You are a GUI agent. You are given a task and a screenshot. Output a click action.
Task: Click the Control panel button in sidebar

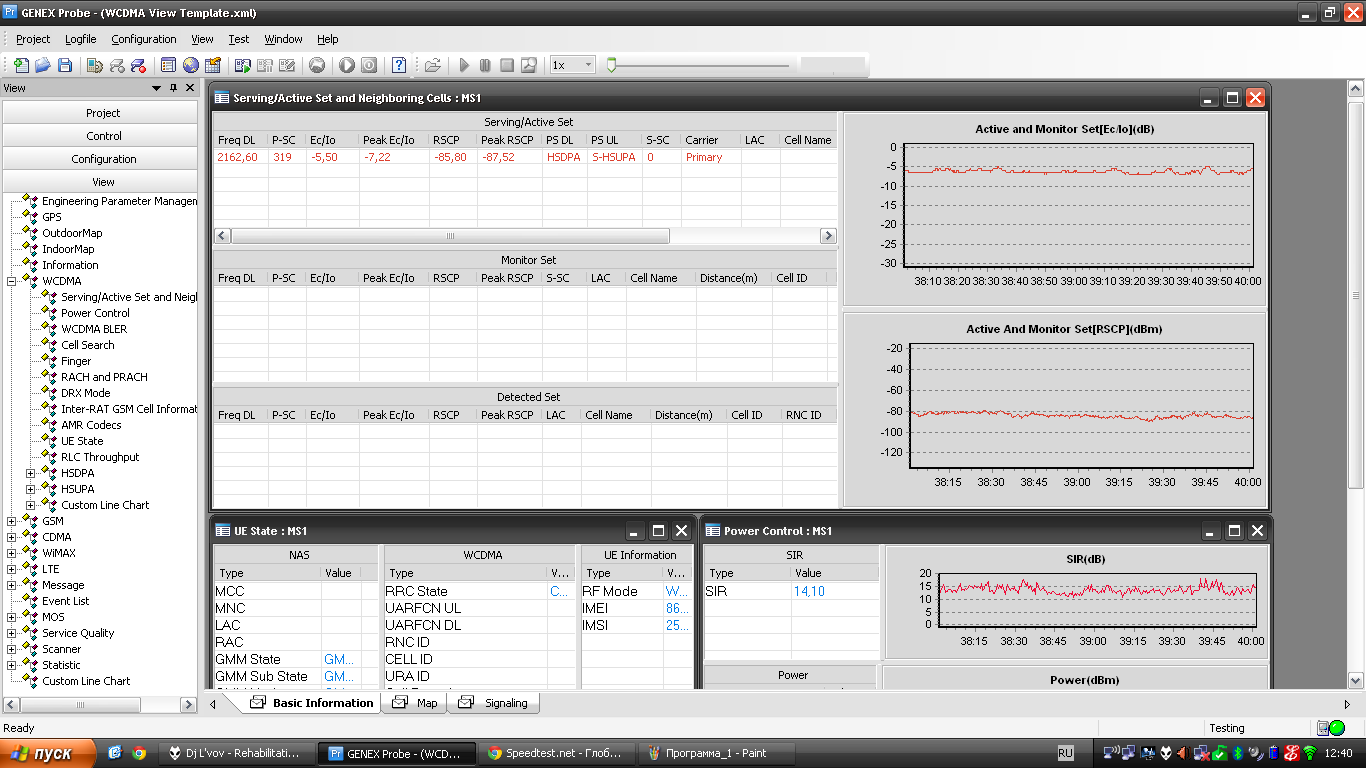[x=101, y=136]
